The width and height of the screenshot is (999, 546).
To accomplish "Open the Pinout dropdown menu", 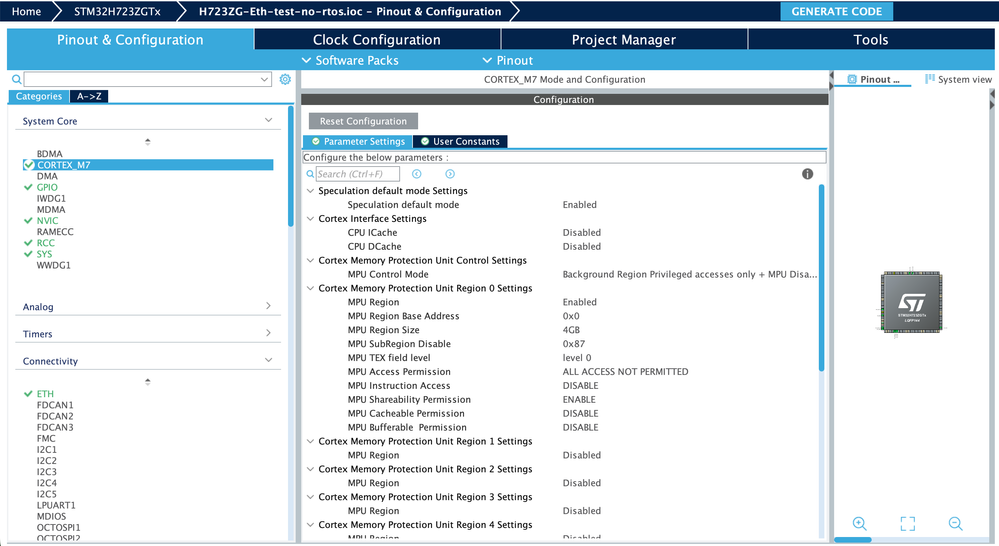I will [508, 61].
